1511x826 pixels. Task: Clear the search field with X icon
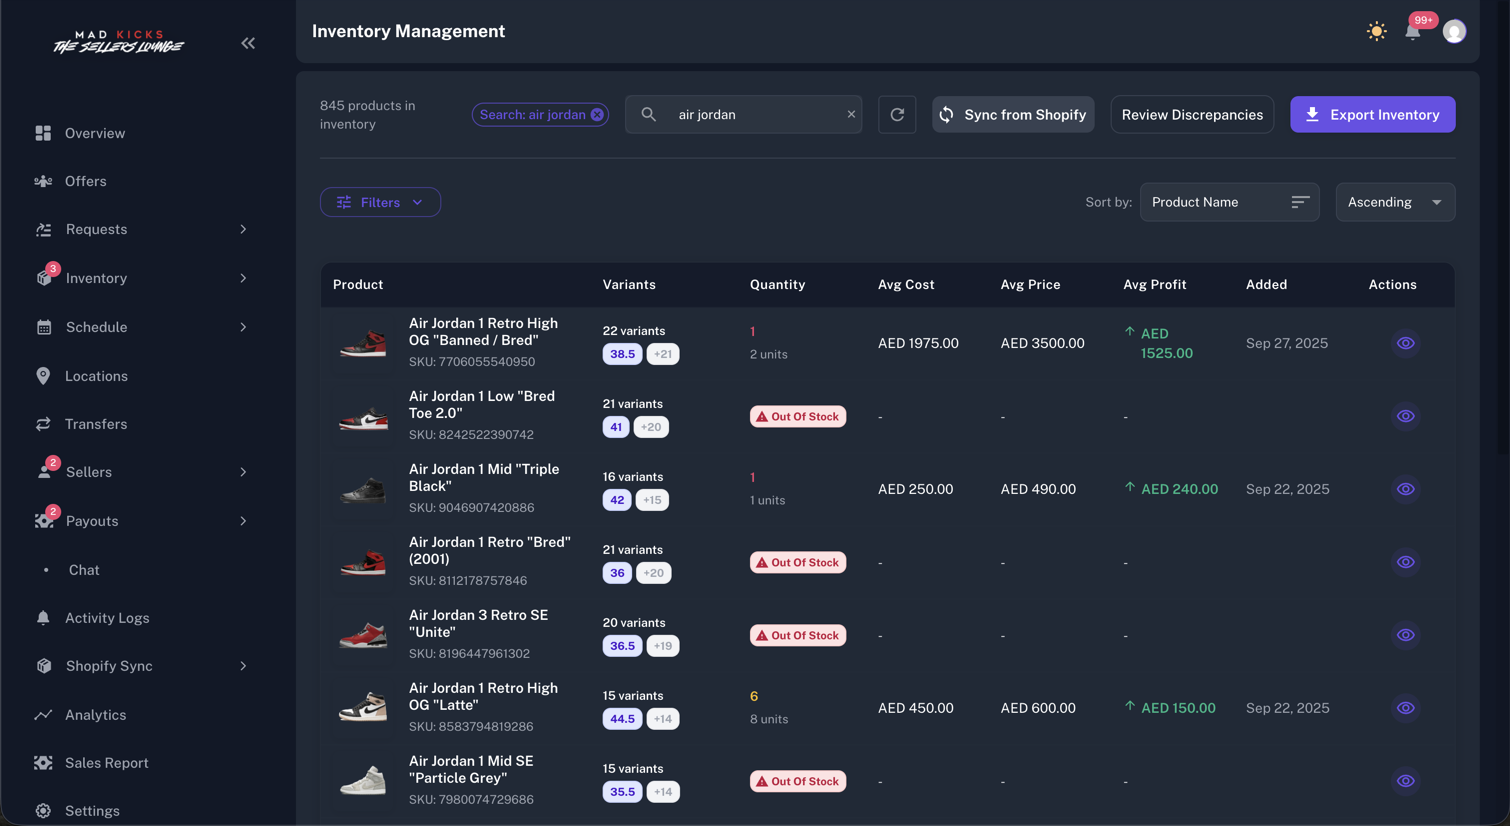852,114
